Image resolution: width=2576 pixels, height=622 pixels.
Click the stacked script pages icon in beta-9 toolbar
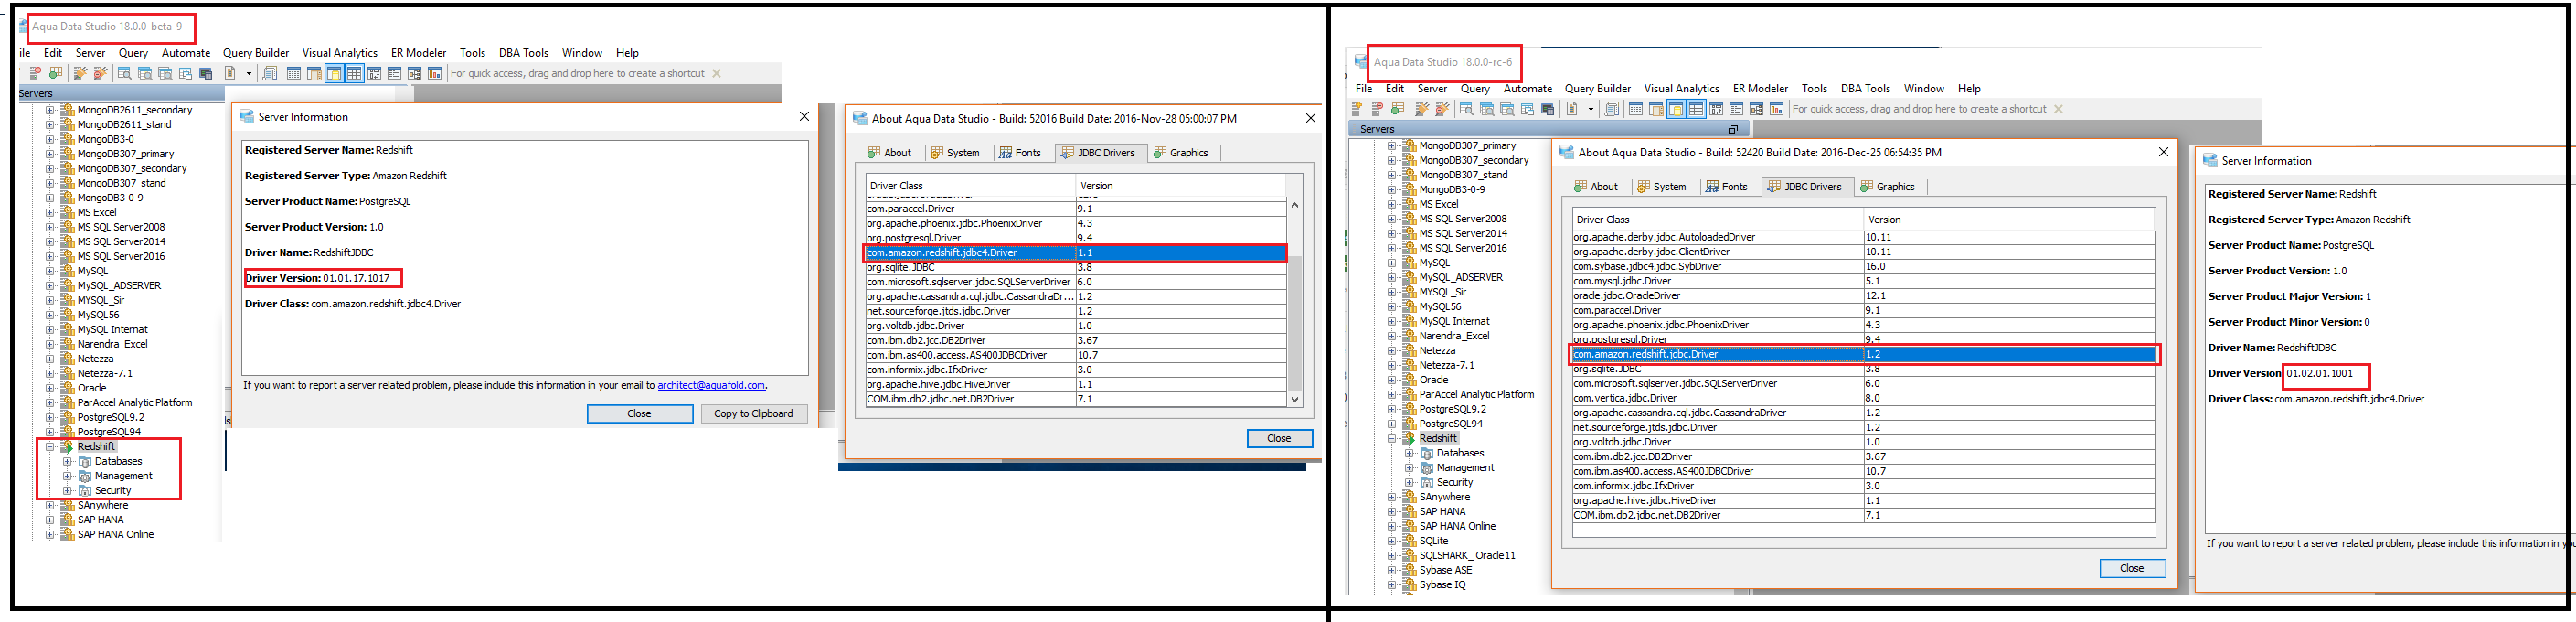[269, 73]
